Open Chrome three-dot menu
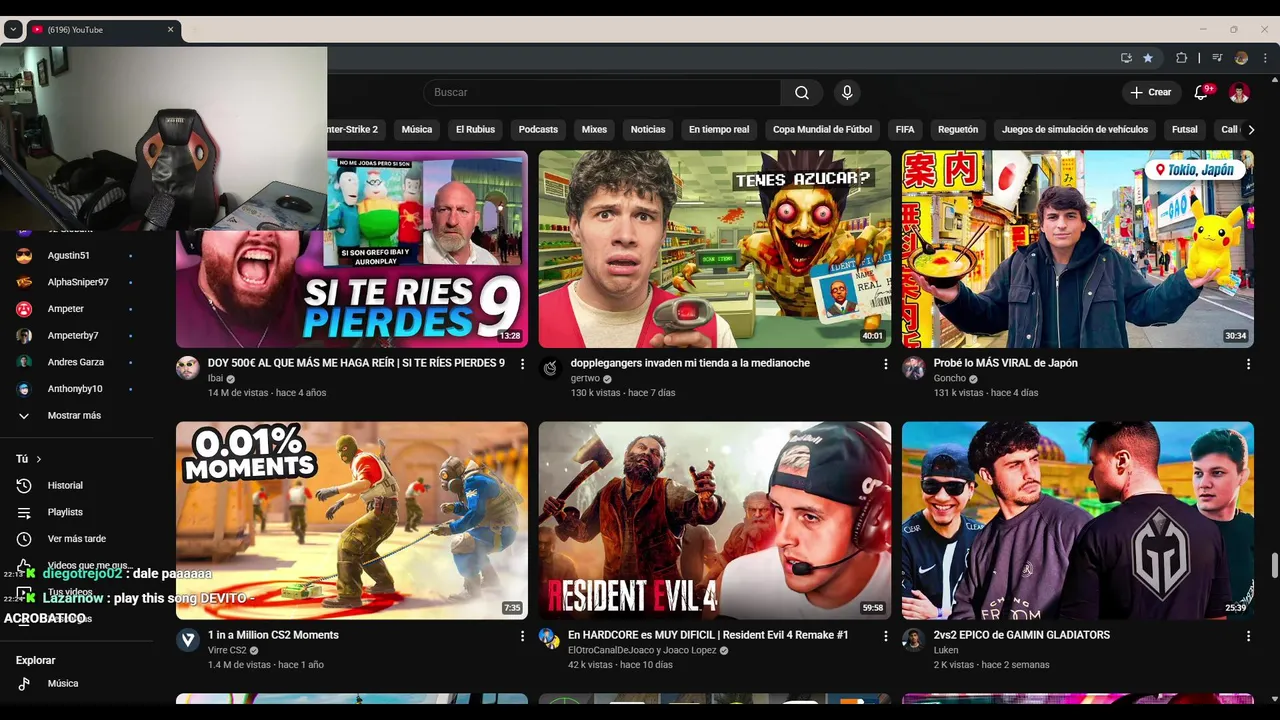This screenshot has width=1280, height=720. tap(1265, 58)
